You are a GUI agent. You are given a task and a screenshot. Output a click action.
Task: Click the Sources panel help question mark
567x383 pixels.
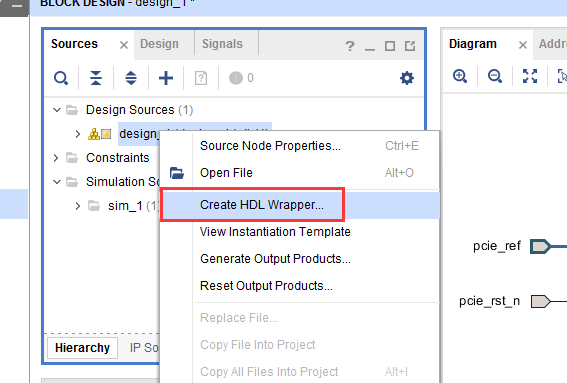[x=350, y=46]
